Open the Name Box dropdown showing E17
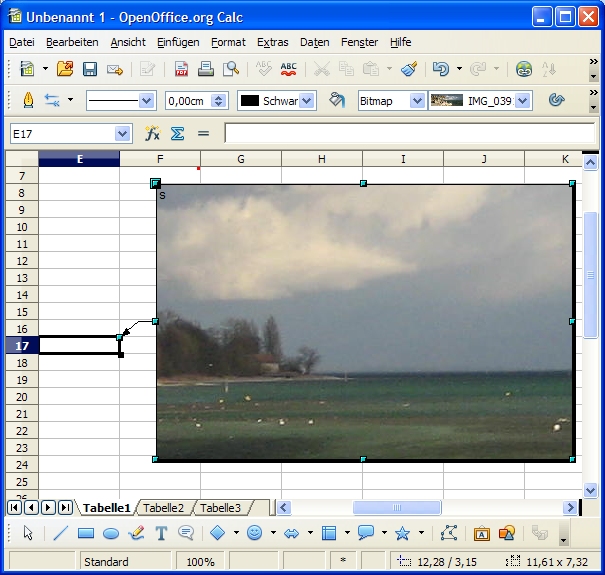 click(123, 133)
